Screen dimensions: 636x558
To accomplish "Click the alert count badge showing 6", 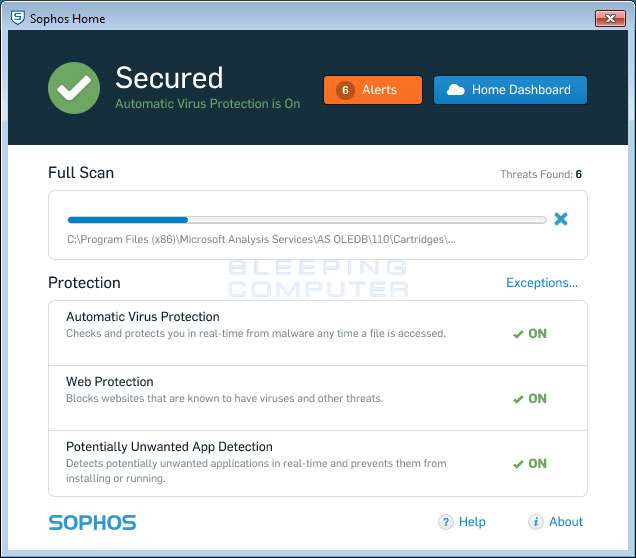I will tap(345, 90).
